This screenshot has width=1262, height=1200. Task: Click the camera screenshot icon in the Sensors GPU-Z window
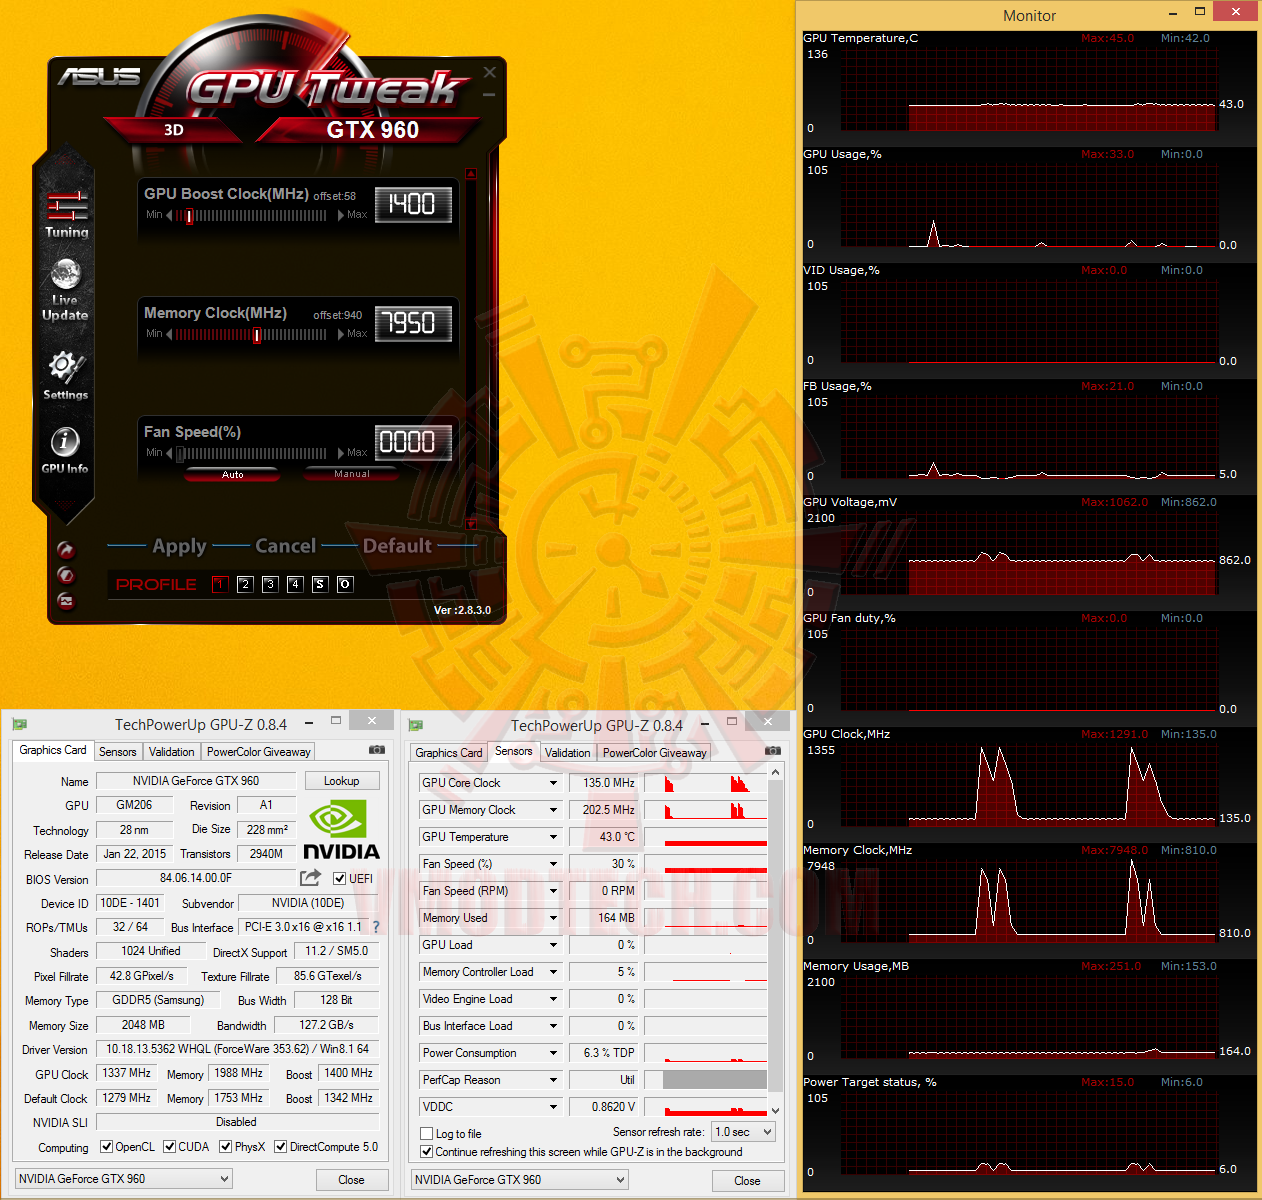pyautogui.click(x=773, y=750)
